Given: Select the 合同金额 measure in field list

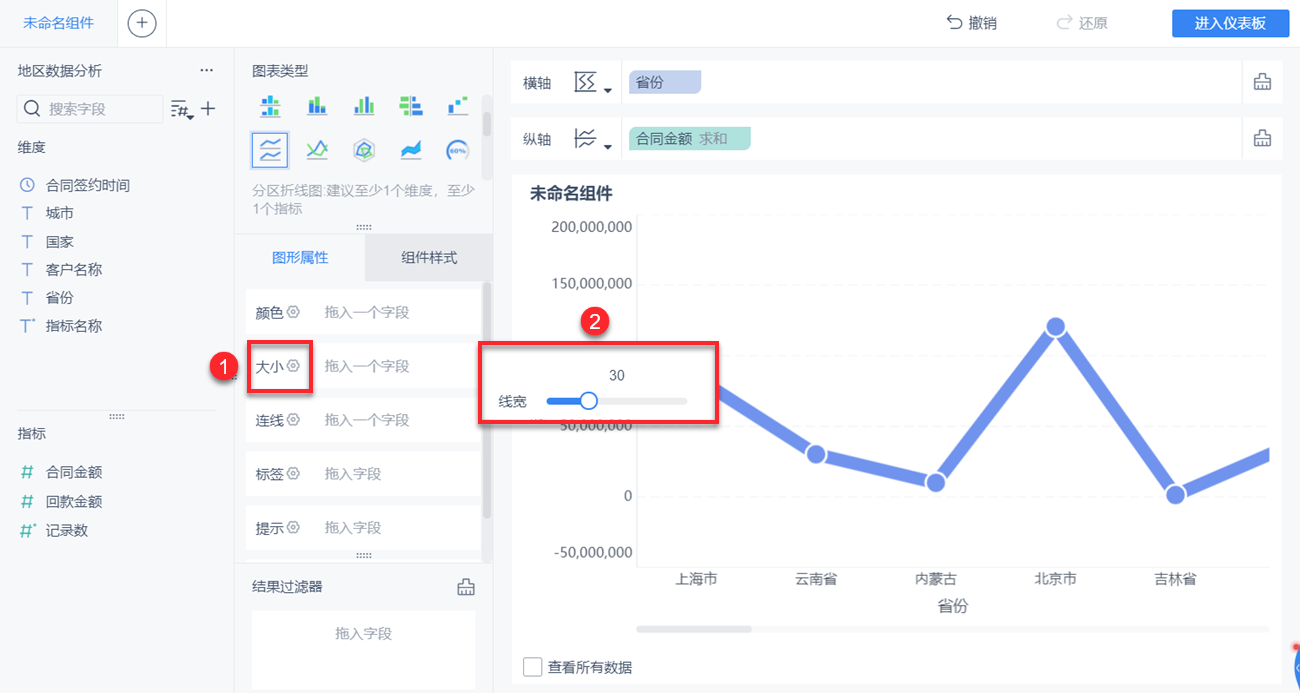Looking at the screenshot, I should click(x=61, y=472).
